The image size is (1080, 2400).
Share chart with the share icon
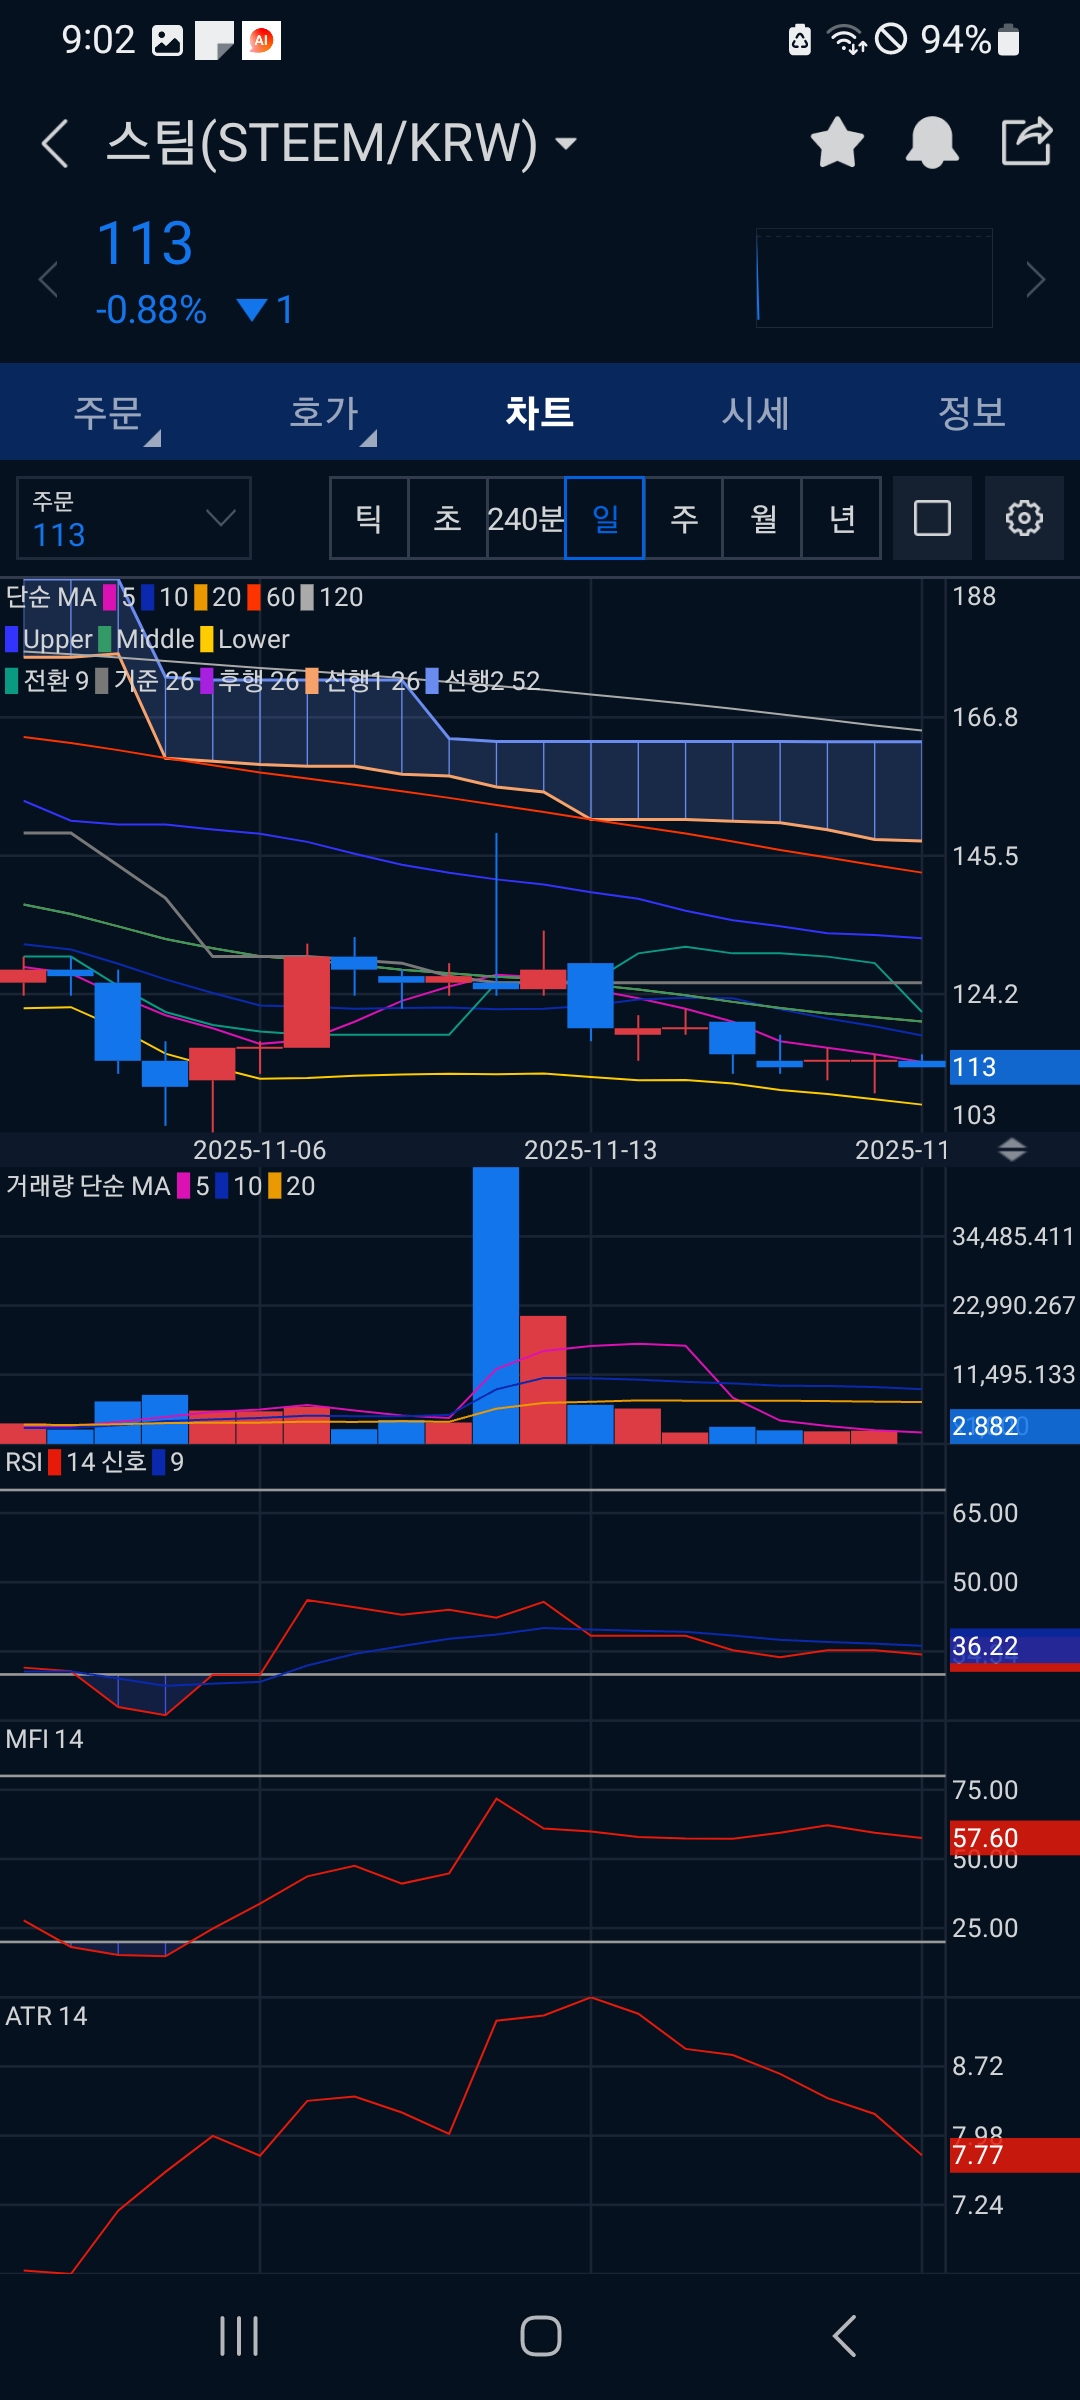click(x=1027, y=141)
